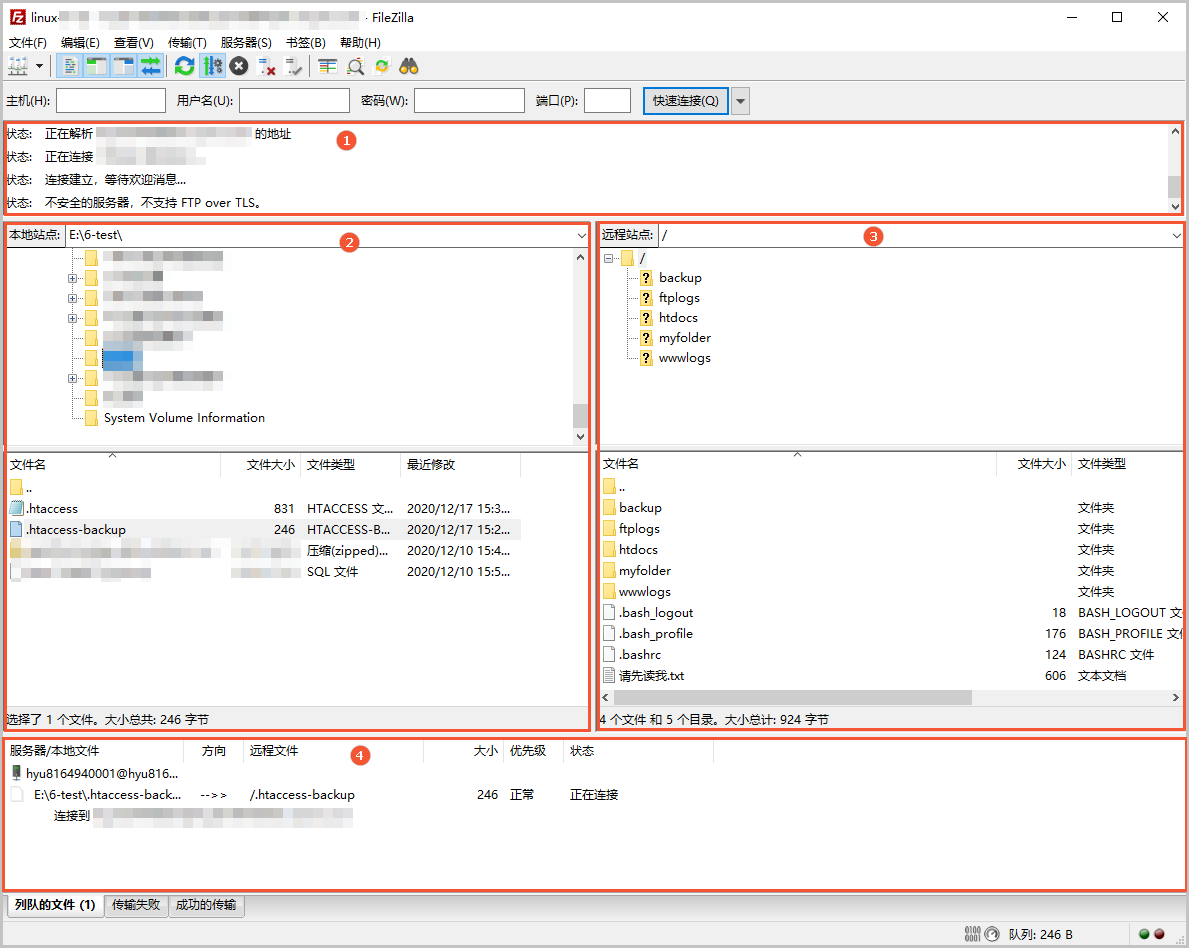Viewport: 1189px width, 948px height.
Task: Switch to 列队的文件 (1) tab
Action: tap(55, 905)
